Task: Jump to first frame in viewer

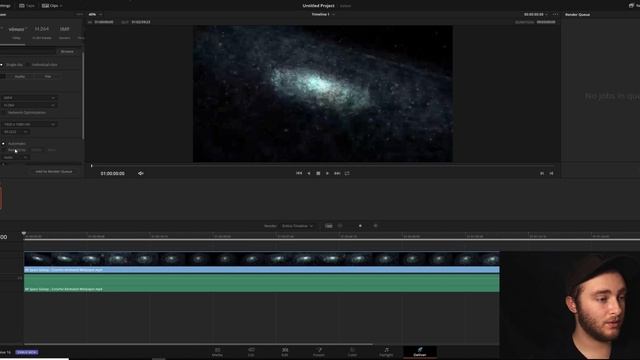Action: point(299,173)
